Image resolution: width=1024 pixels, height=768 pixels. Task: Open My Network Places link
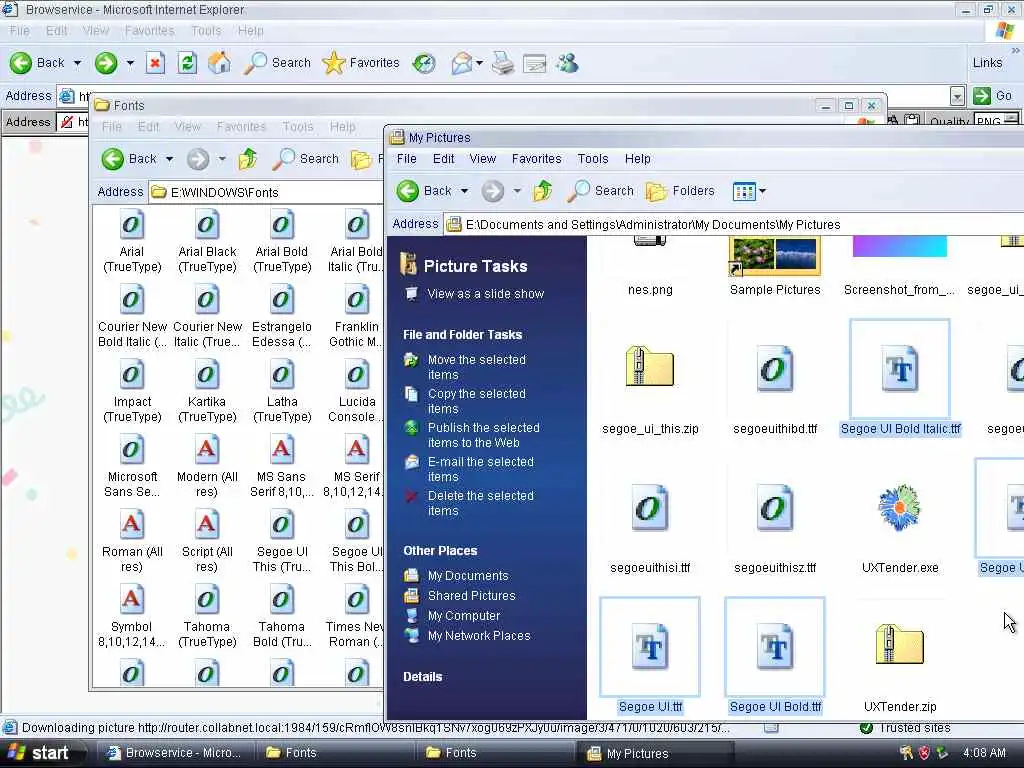pyautogui.click(x=479, y=635)
